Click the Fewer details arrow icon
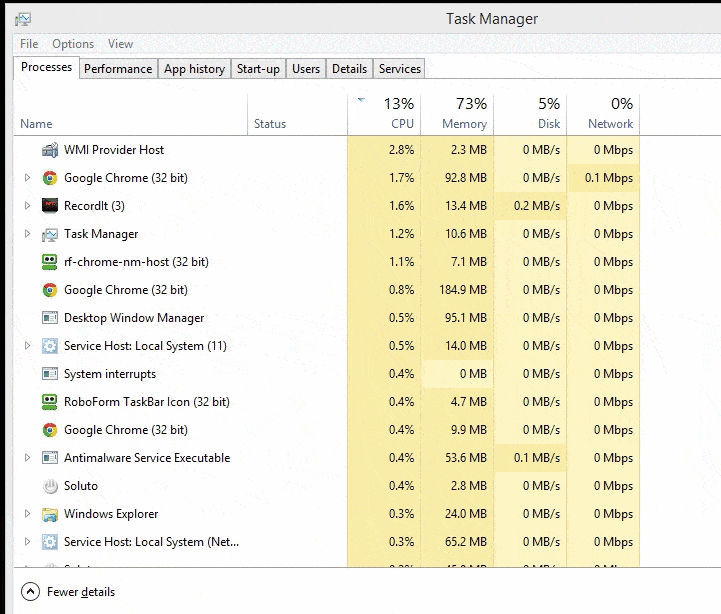Image resolution: width=721 pixels, height=614 pixels. [x=30, y=592]
